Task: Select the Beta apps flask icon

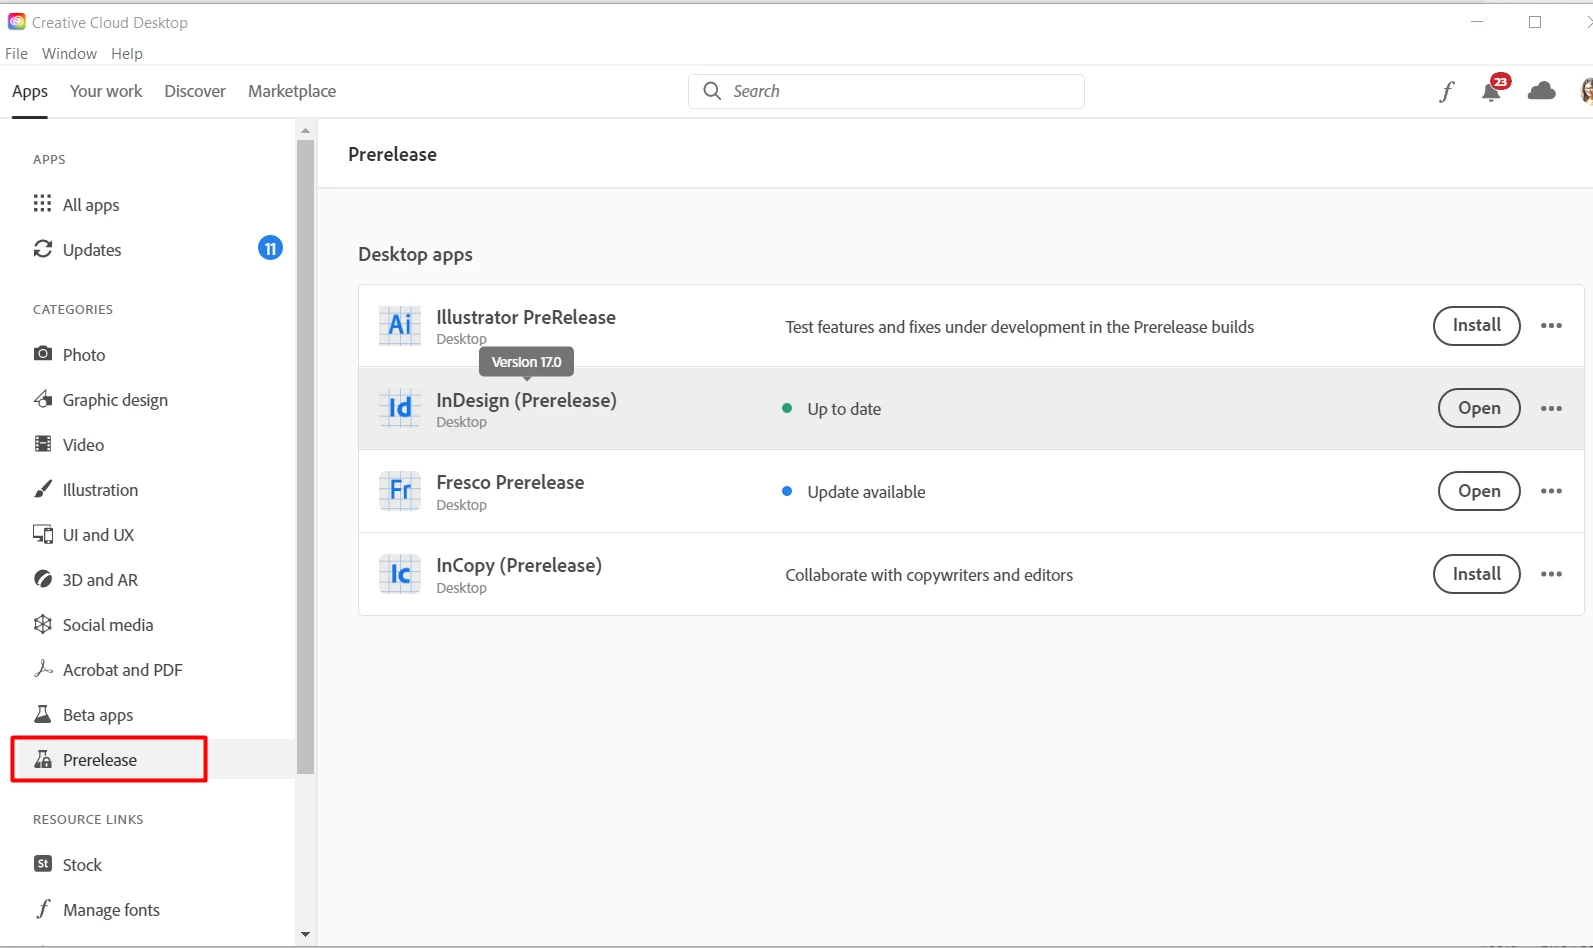Action: pyautogui.click(x=43, y=714)
